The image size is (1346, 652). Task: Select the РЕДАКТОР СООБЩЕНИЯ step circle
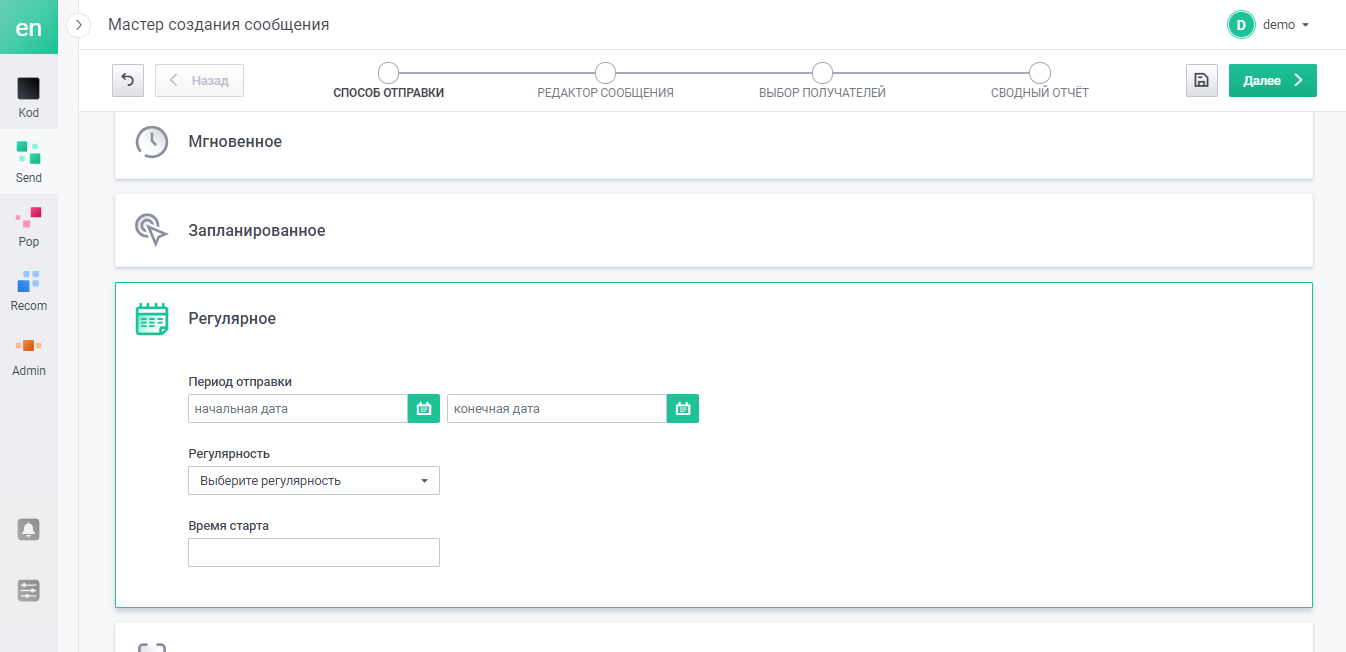(605, 73)
